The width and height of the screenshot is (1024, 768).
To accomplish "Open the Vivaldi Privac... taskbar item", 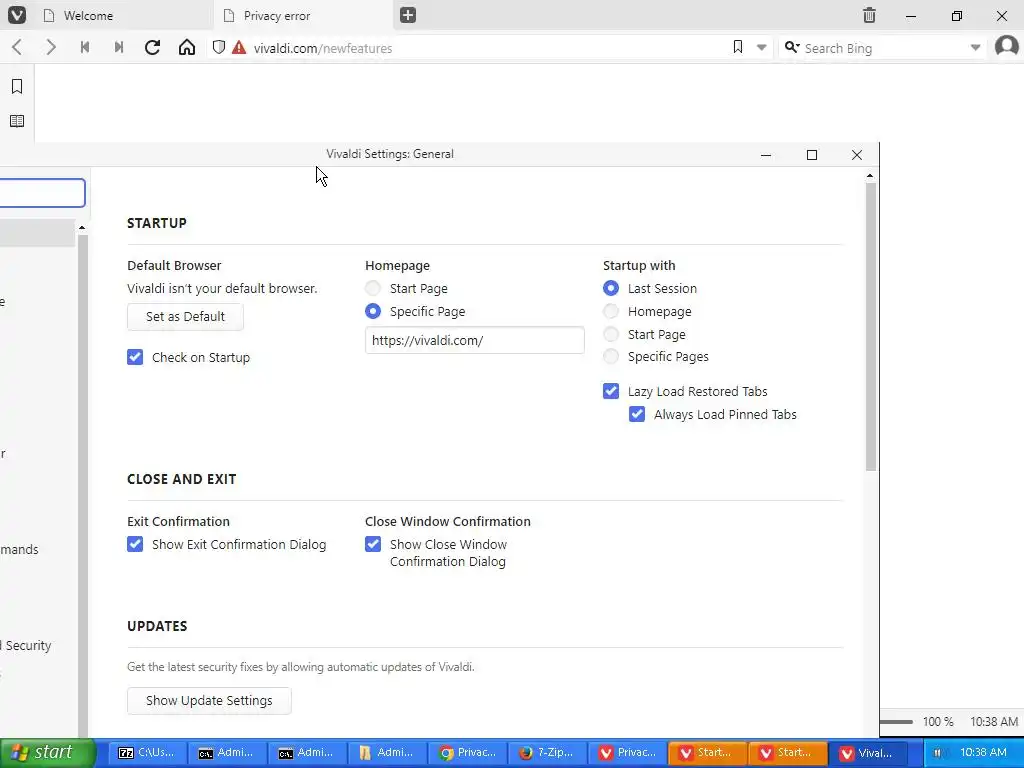I will coord(628,752).
